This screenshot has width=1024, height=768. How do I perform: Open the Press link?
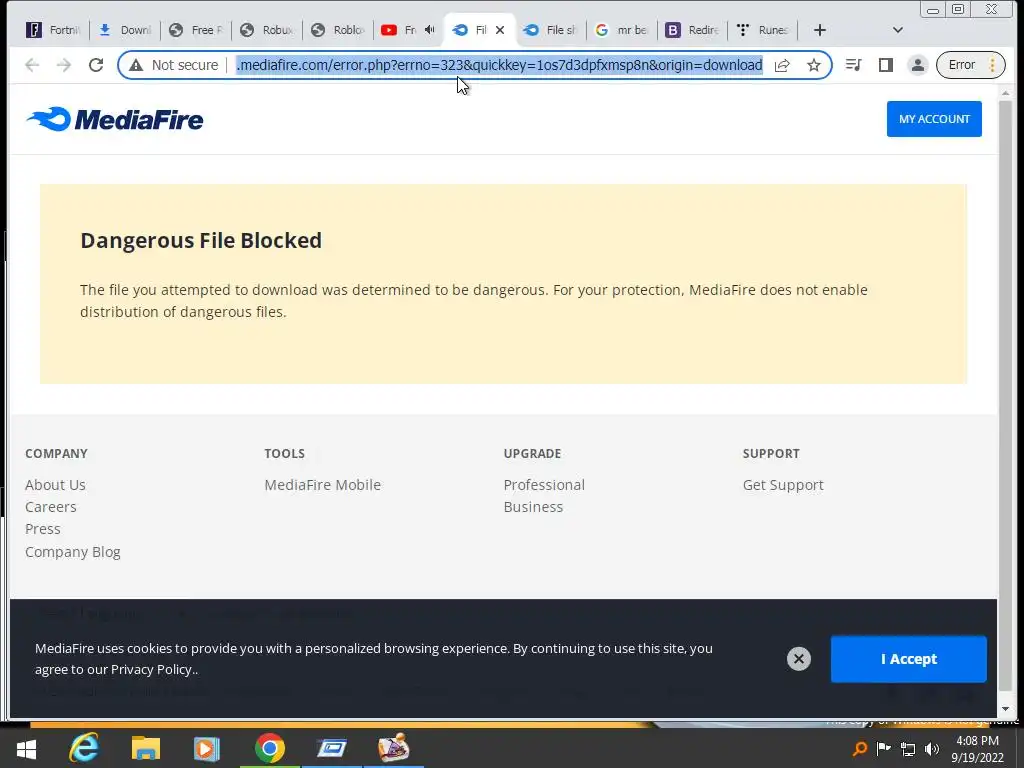tap(42, 529)
